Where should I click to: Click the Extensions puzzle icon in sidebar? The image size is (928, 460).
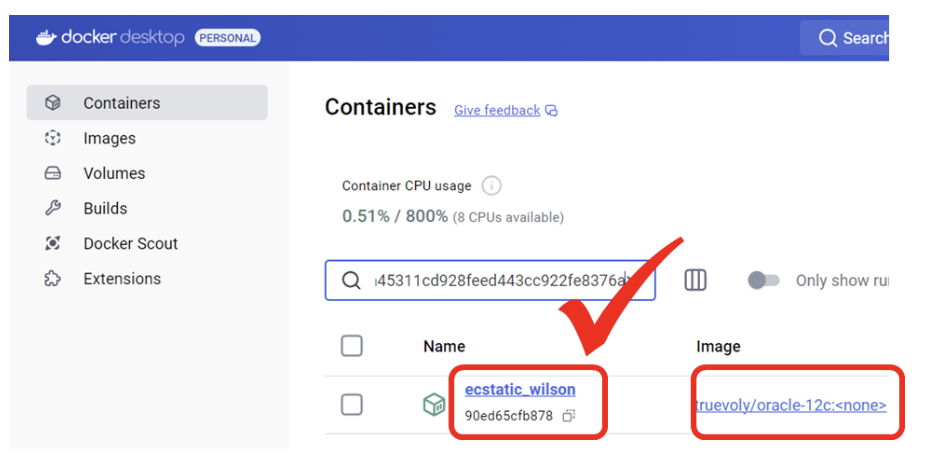pyautogui.click(x=54, y=279)
